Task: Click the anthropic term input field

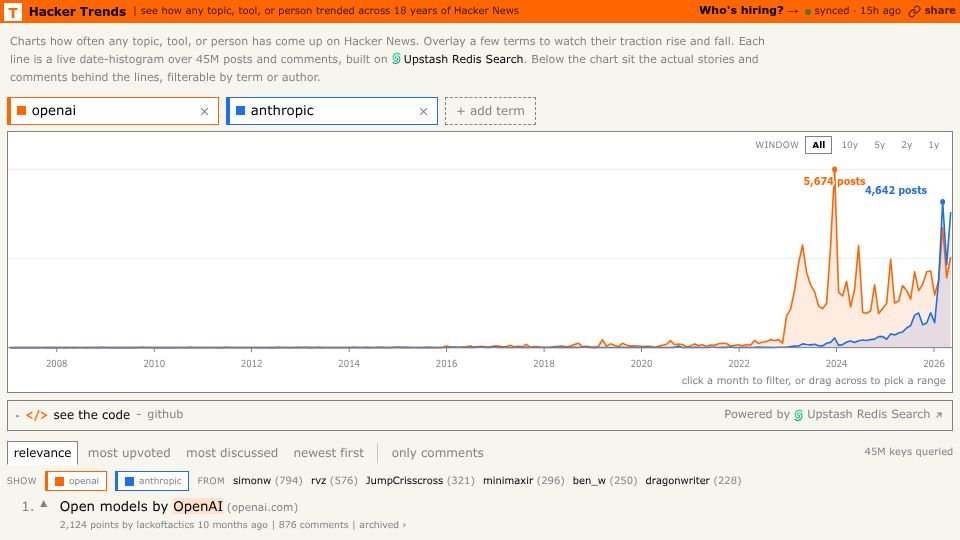Action: (x=331, y=111)
